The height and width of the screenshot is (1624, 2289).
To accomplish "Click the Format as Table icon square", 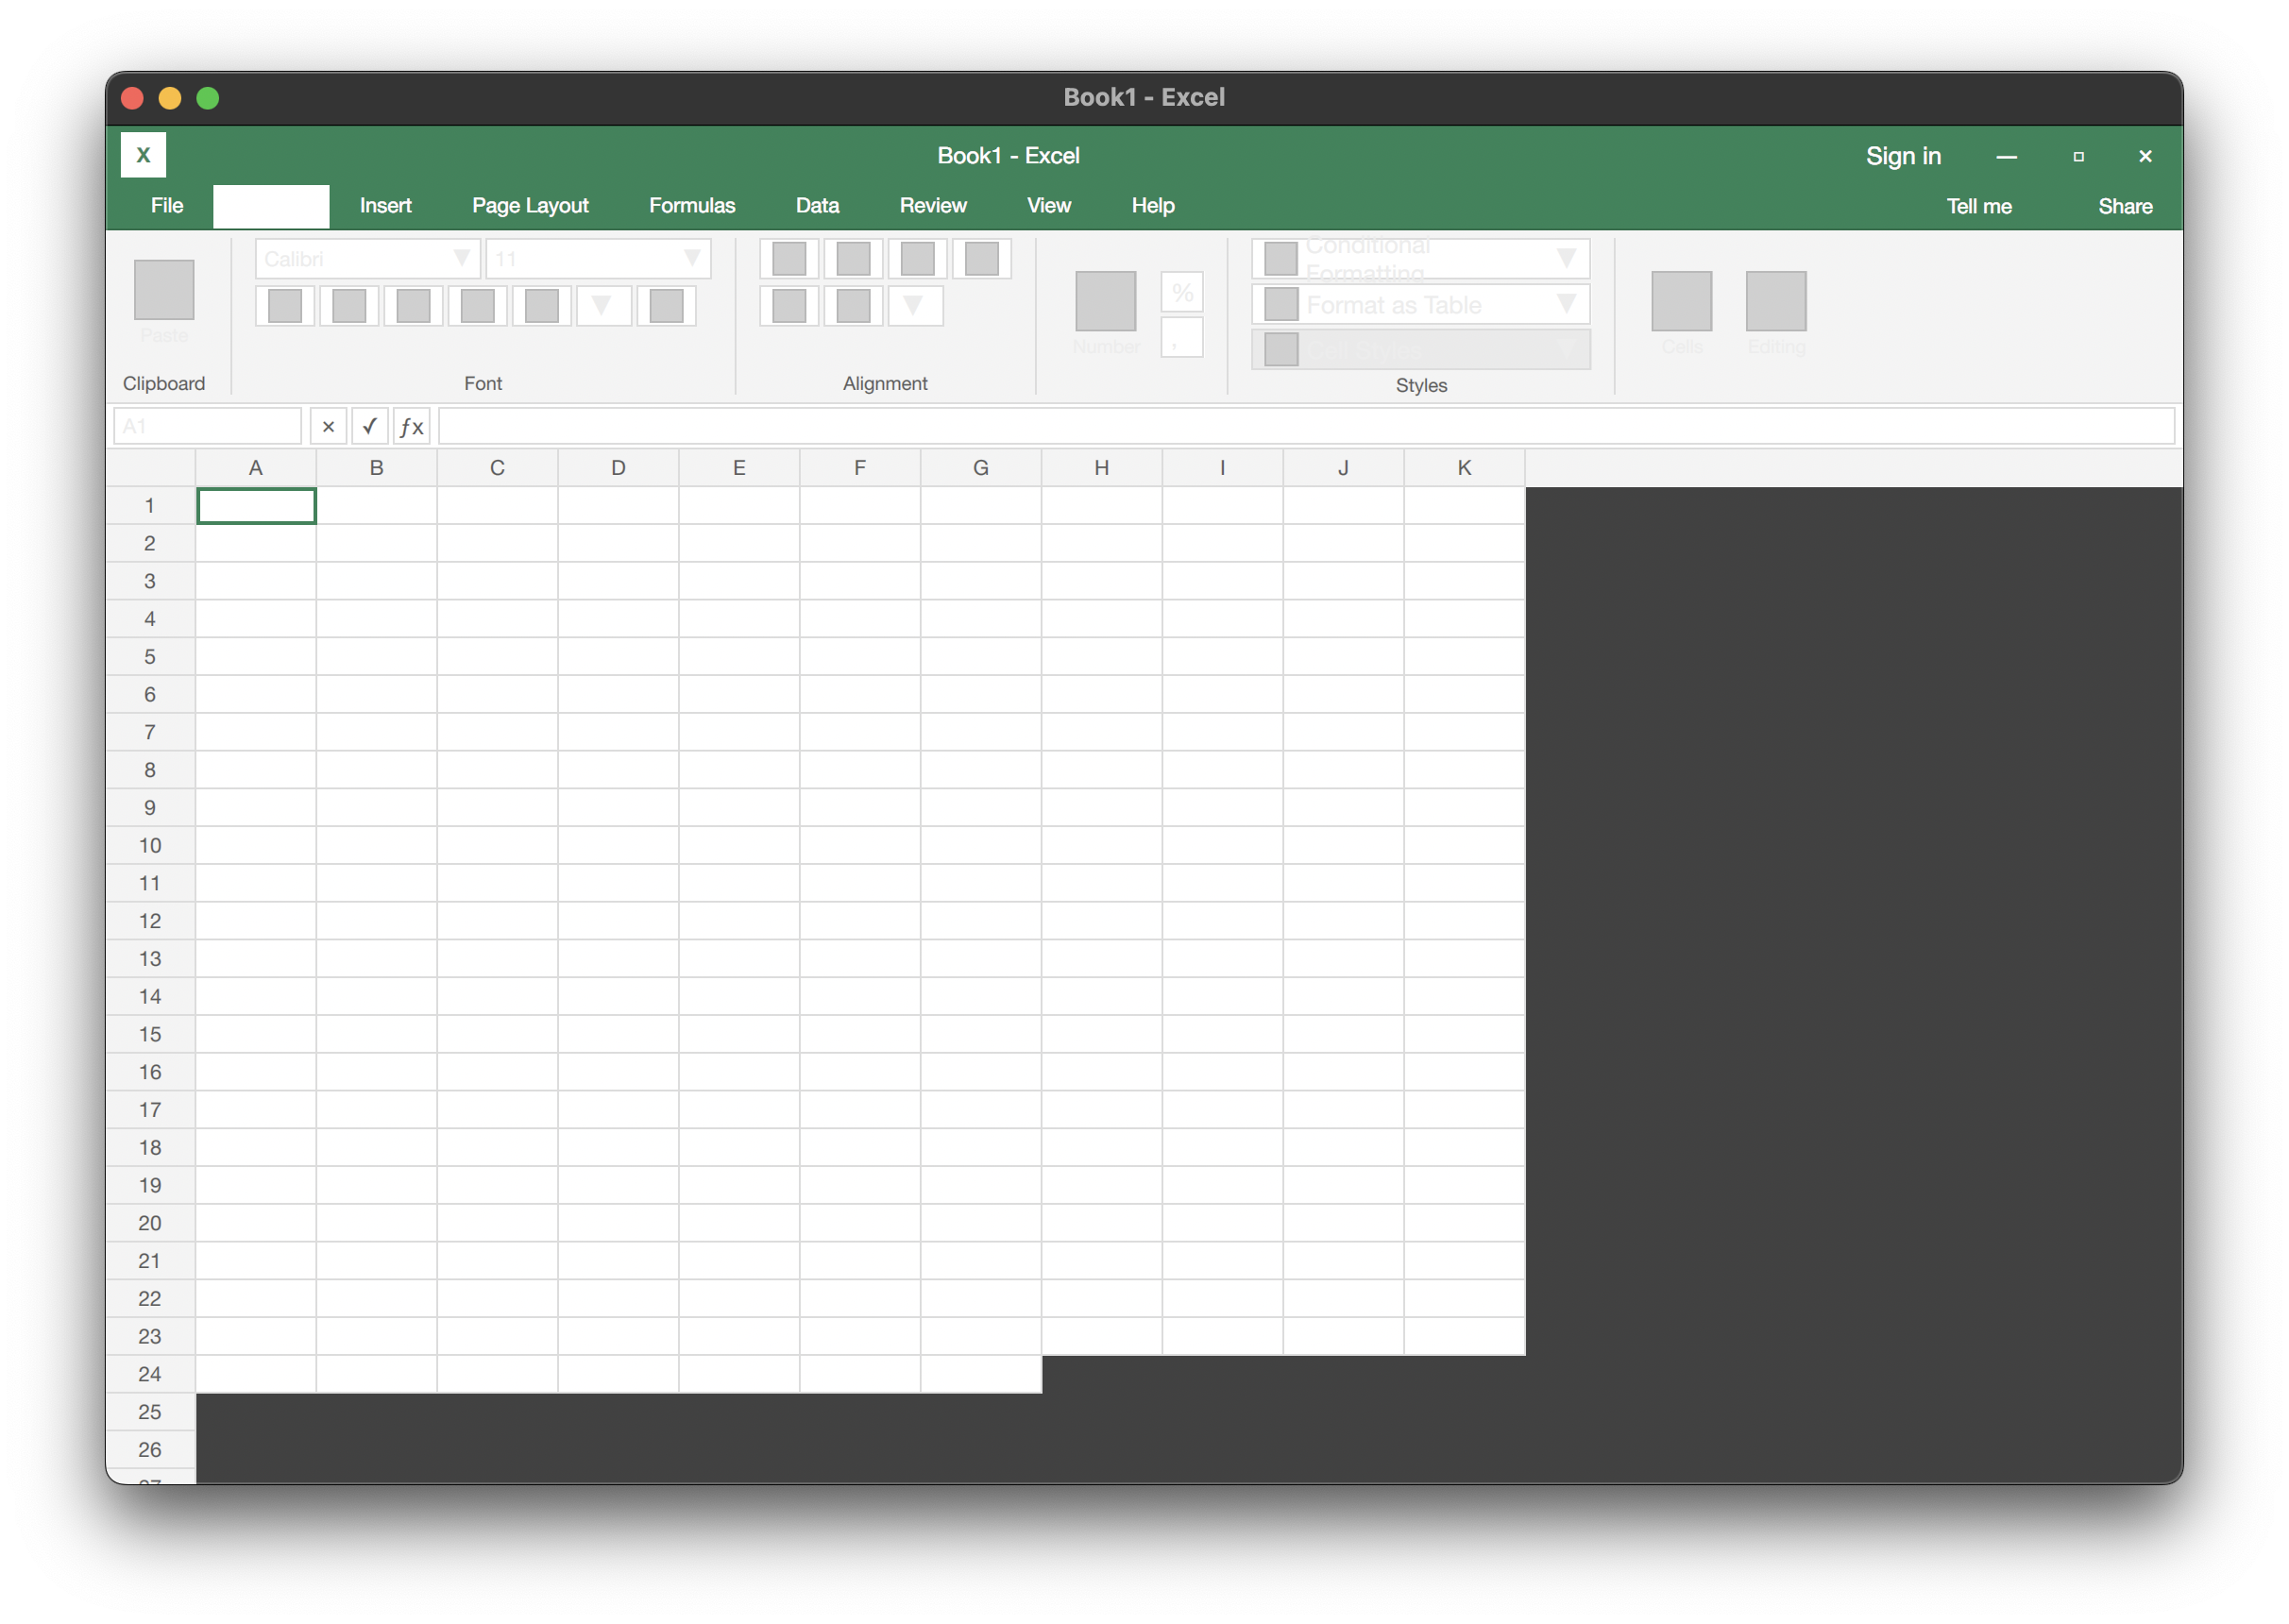I will click(x=1281, y=304).
